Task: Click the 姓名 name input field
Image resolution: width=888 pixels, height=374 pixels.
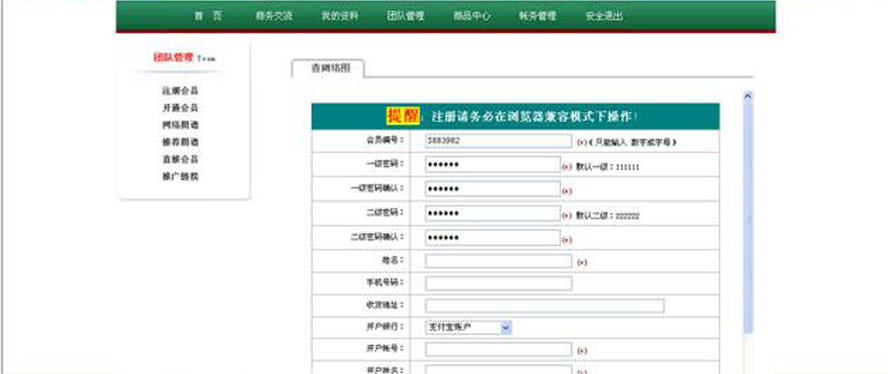Action: pyautogui.click(x=498, y=261)
